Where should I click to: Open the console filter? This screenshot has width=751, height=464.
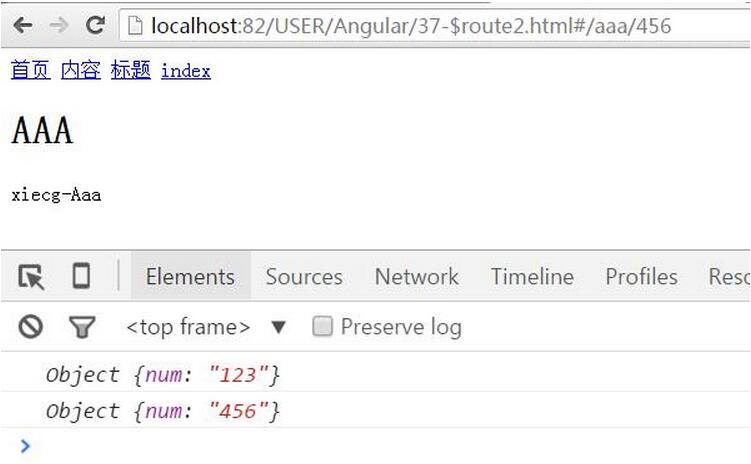(81, 327)
